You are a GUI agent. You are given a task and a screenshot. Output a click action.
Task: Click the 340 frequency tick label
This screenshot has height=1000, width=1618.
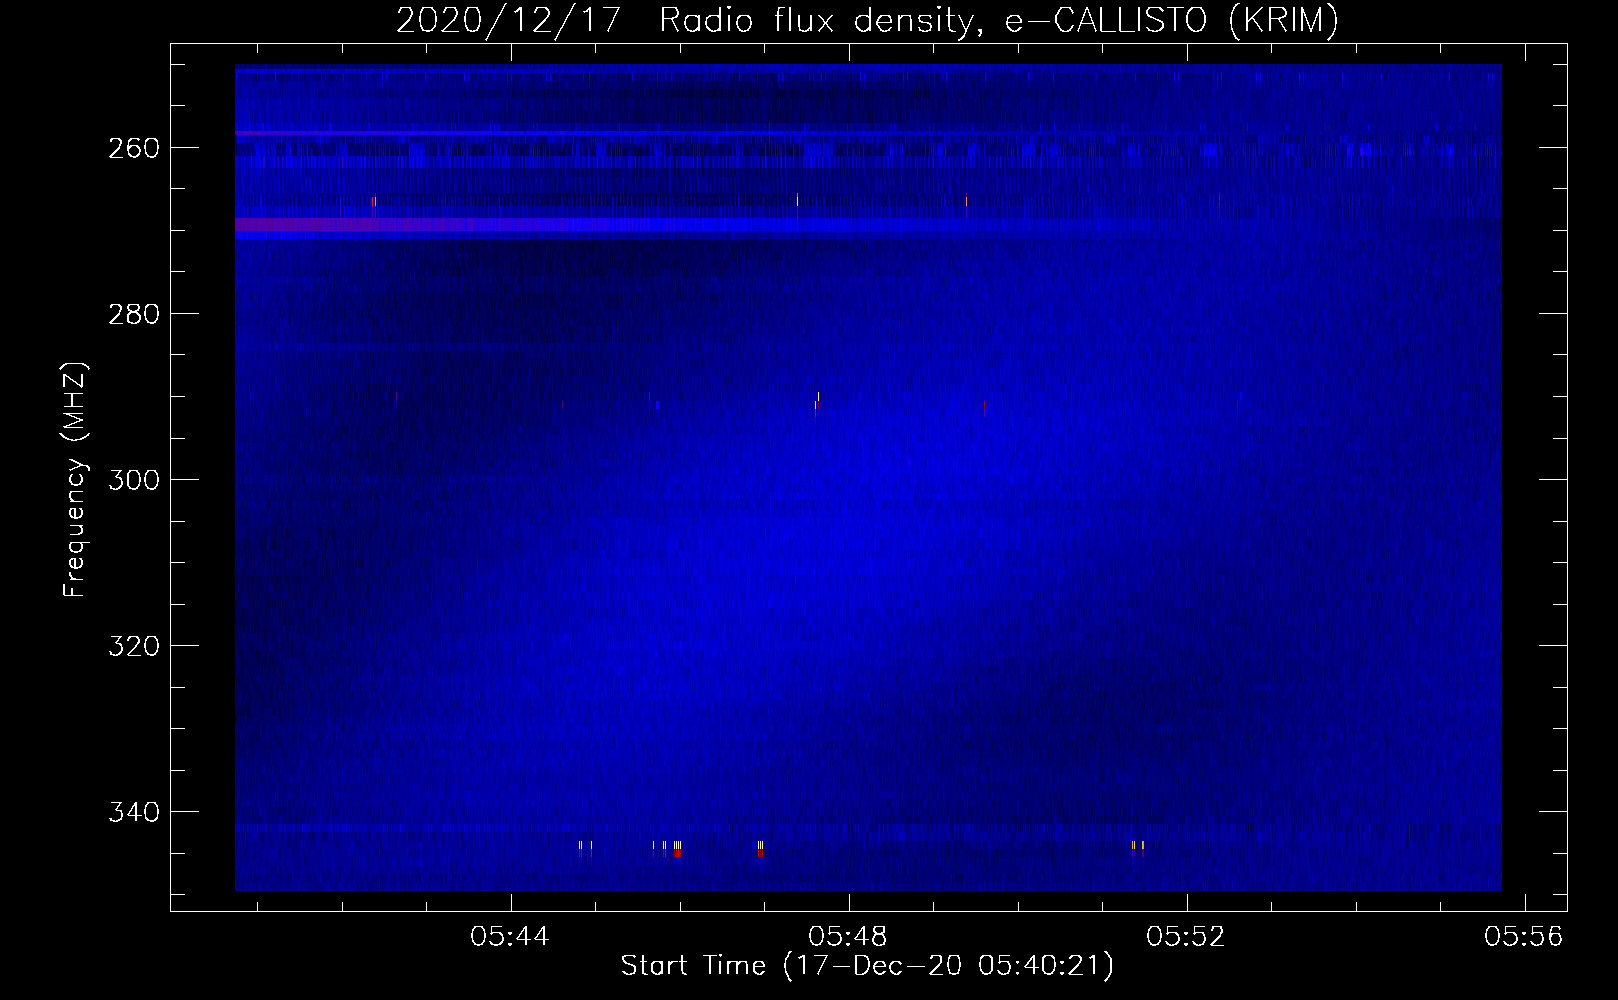click(133, 812)
